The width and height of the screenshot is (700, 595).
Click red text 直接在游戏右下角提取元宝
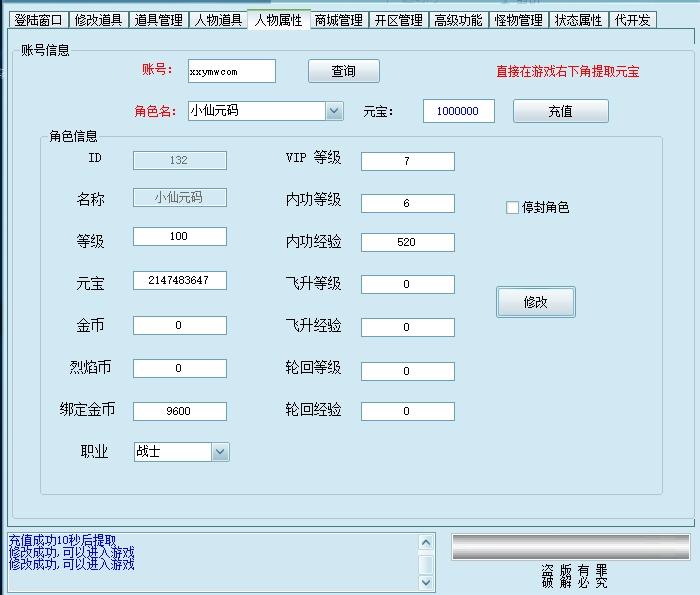point(568,71)
